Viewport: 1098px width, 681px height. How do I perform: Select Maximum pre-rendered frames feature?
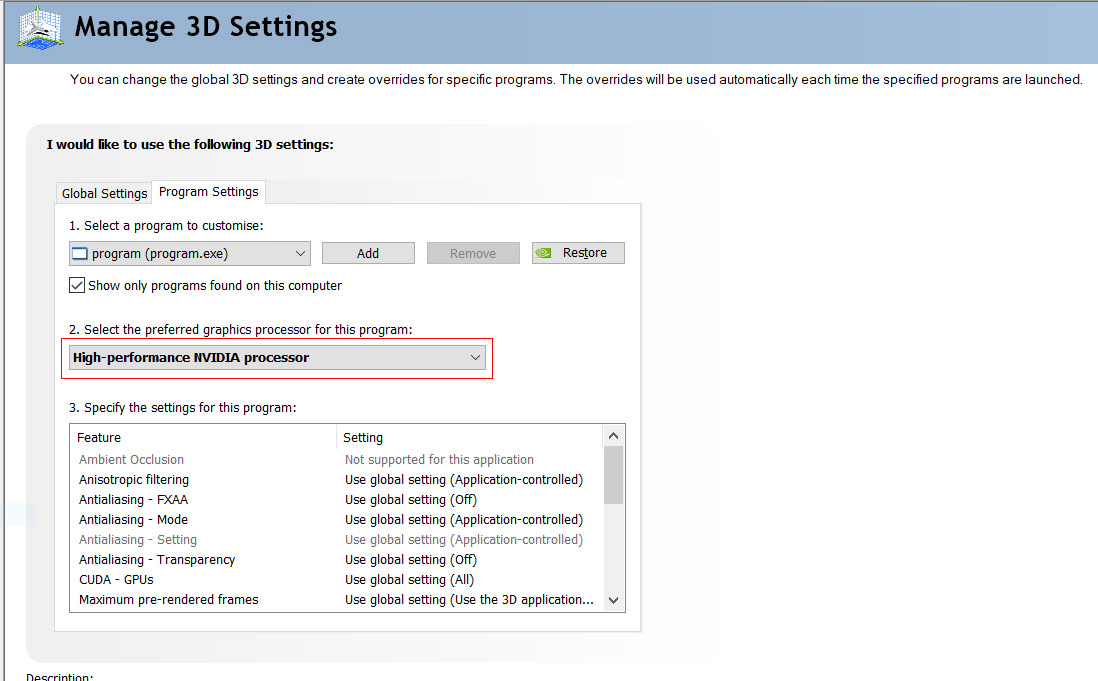pos(169,600)
